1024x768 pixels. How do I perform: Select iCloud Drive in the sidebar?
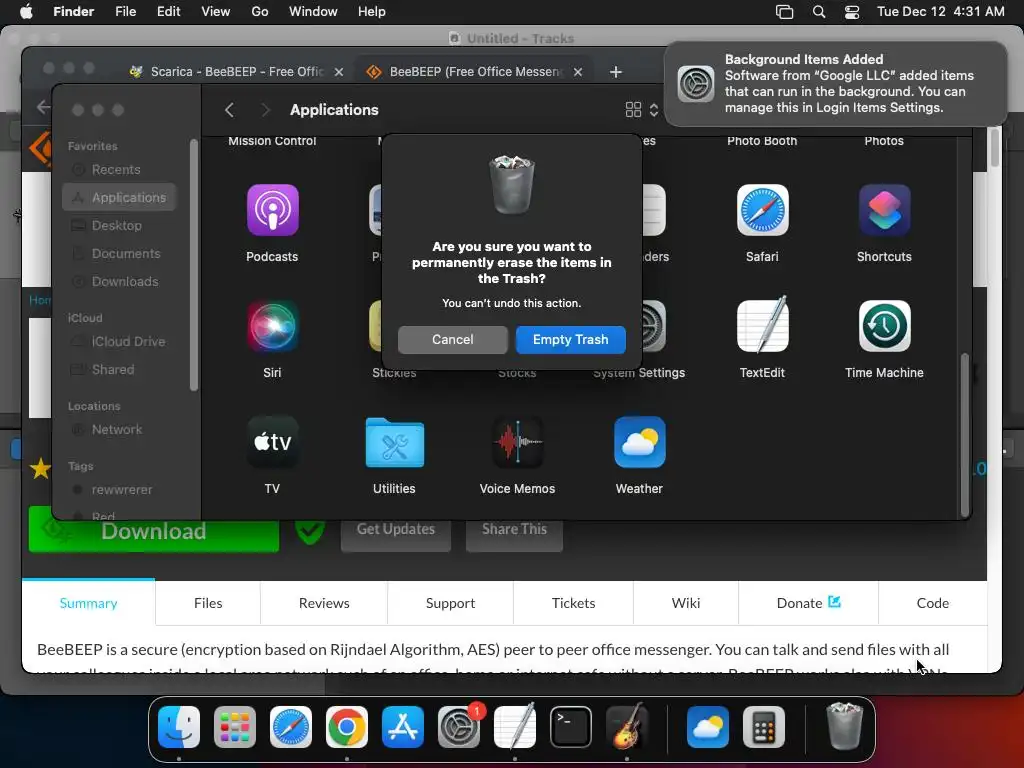coord(120,342)
